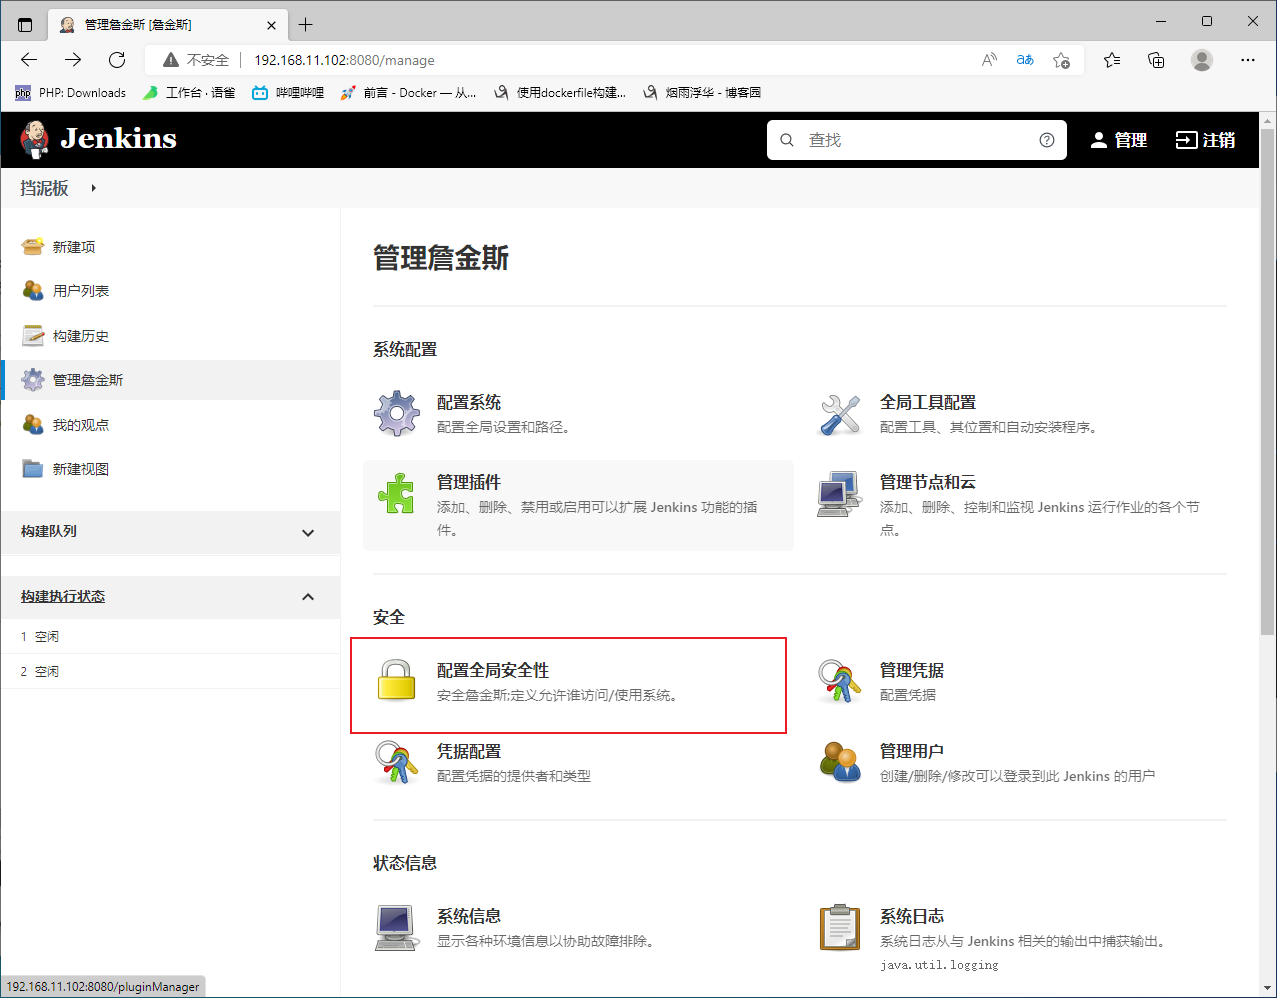Expand the 挡泥板 breadcrumb arrow
Image resolution: width=1277 pixels, height=998 pixels.
click(93, 188)
